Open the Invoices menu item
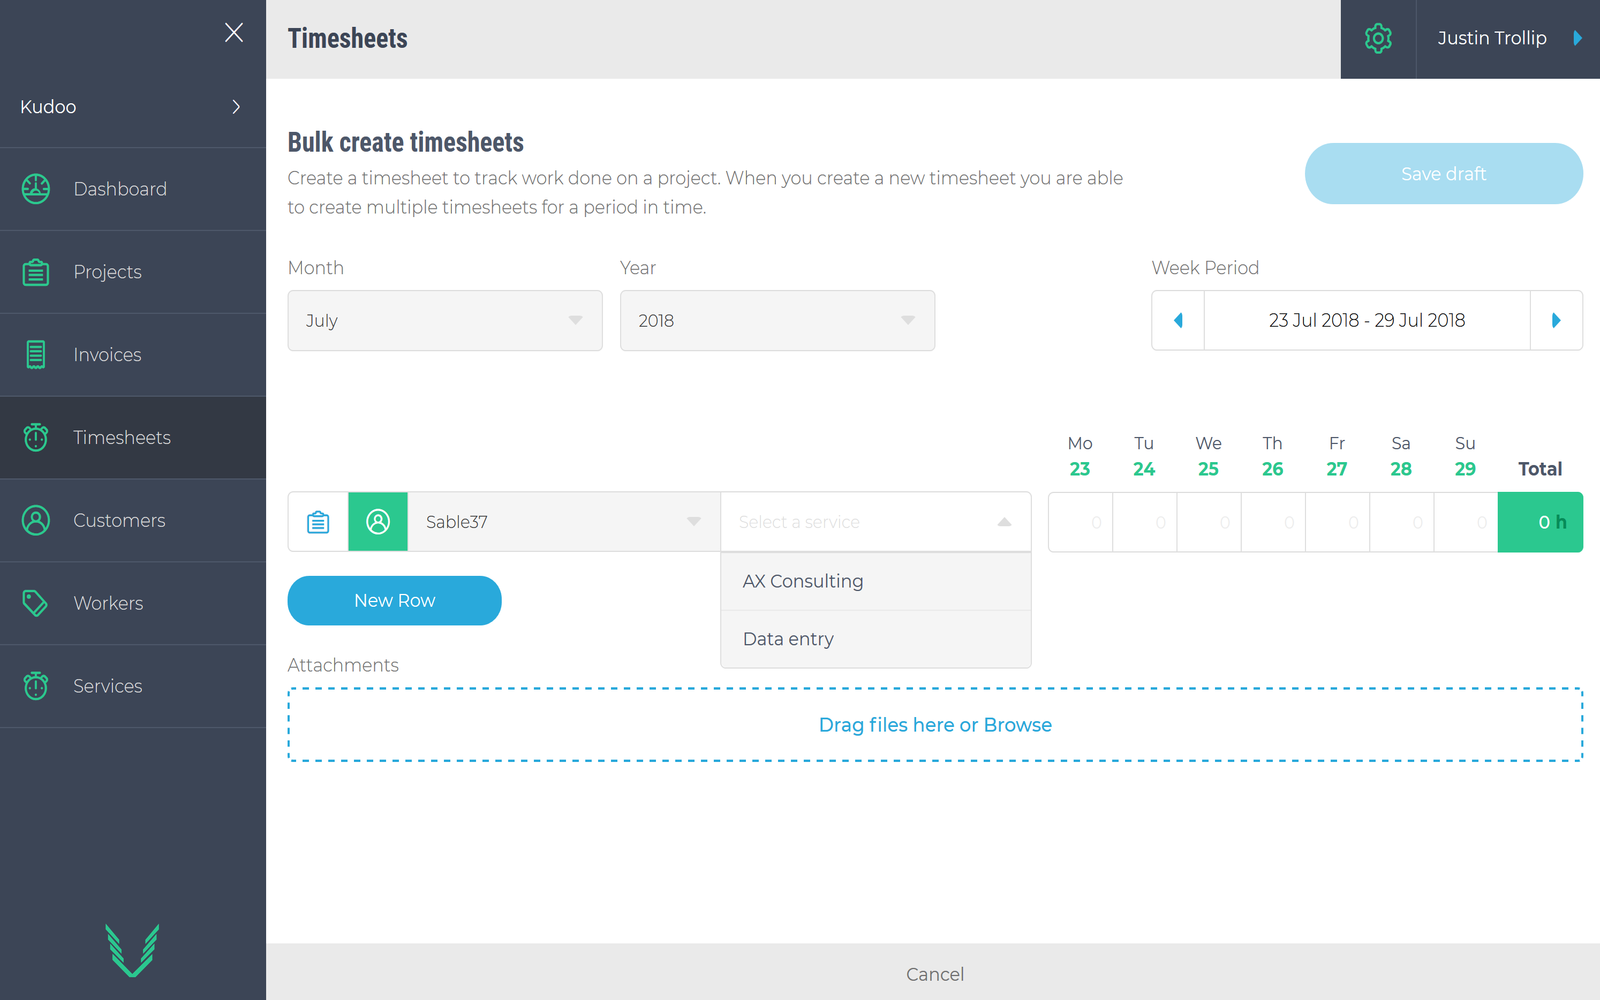The height and width of the screenshot is (1000, 1600). coord(133,355)
